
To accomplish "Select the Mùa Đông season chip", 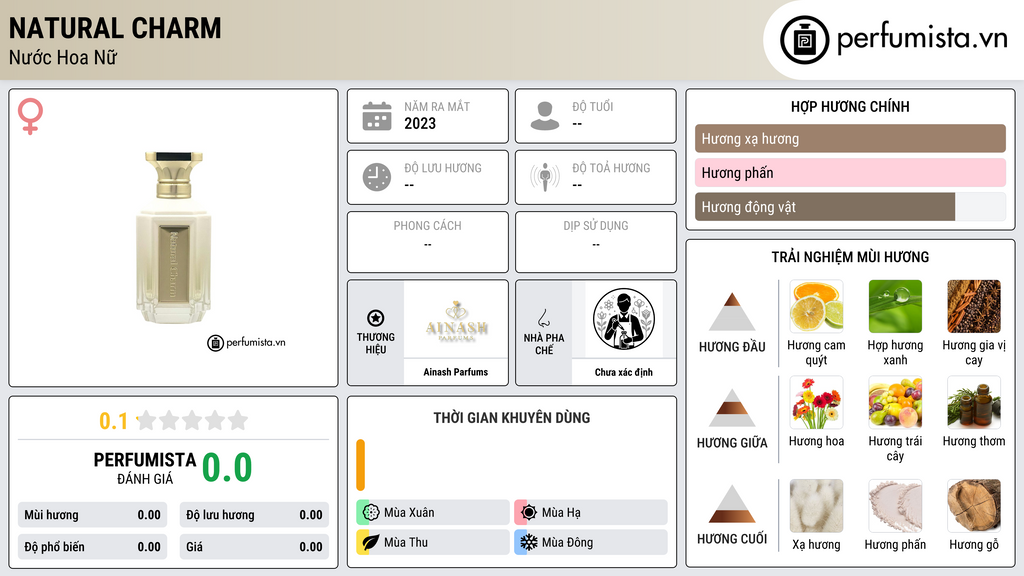I will pos(591,542).
